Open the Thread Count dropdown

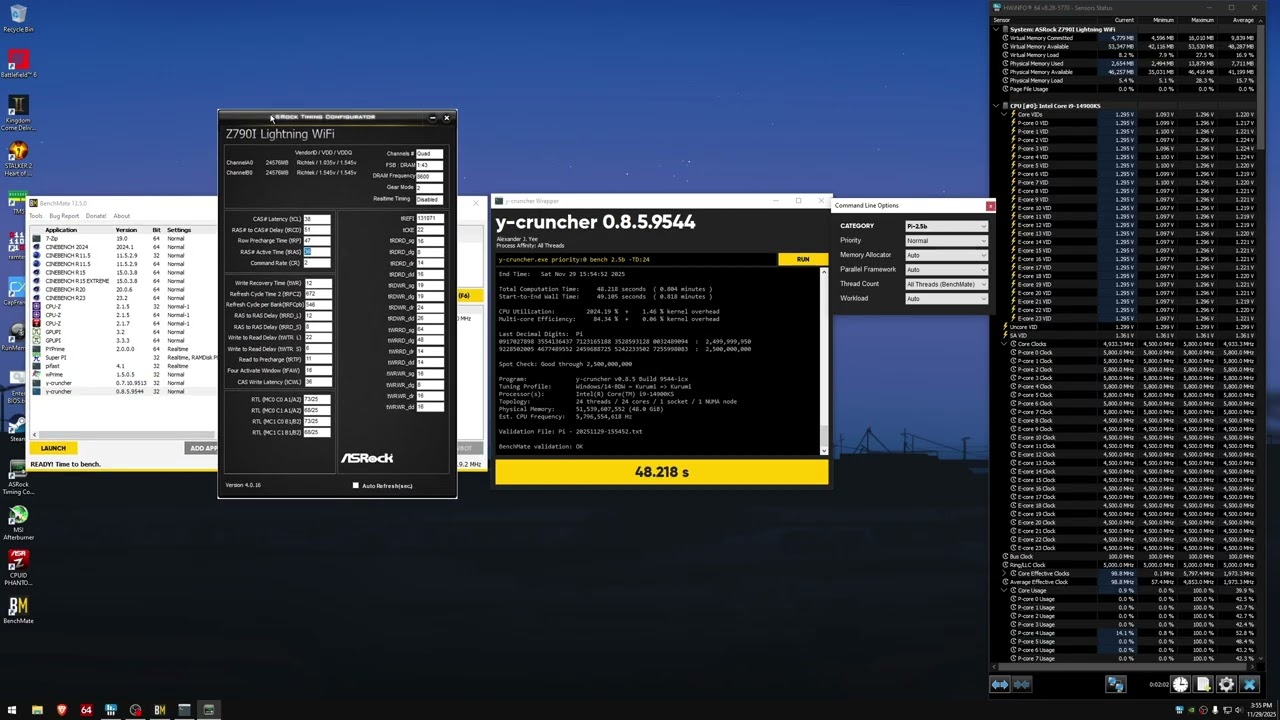tap(946, 284)
